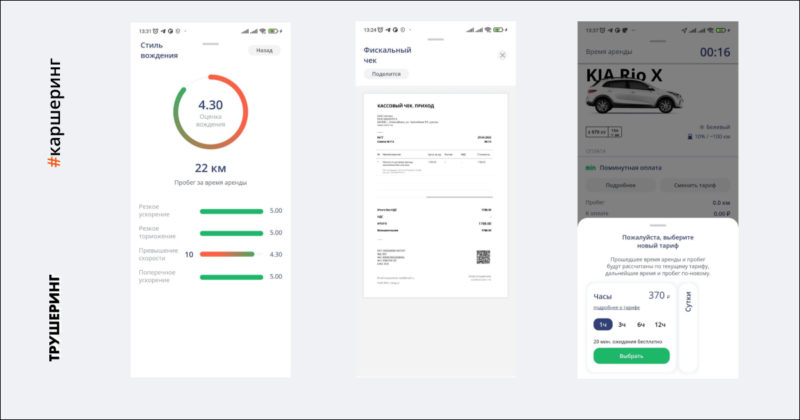
Task: Tap the Назад button on driving style screen
Action: [264, 50]
